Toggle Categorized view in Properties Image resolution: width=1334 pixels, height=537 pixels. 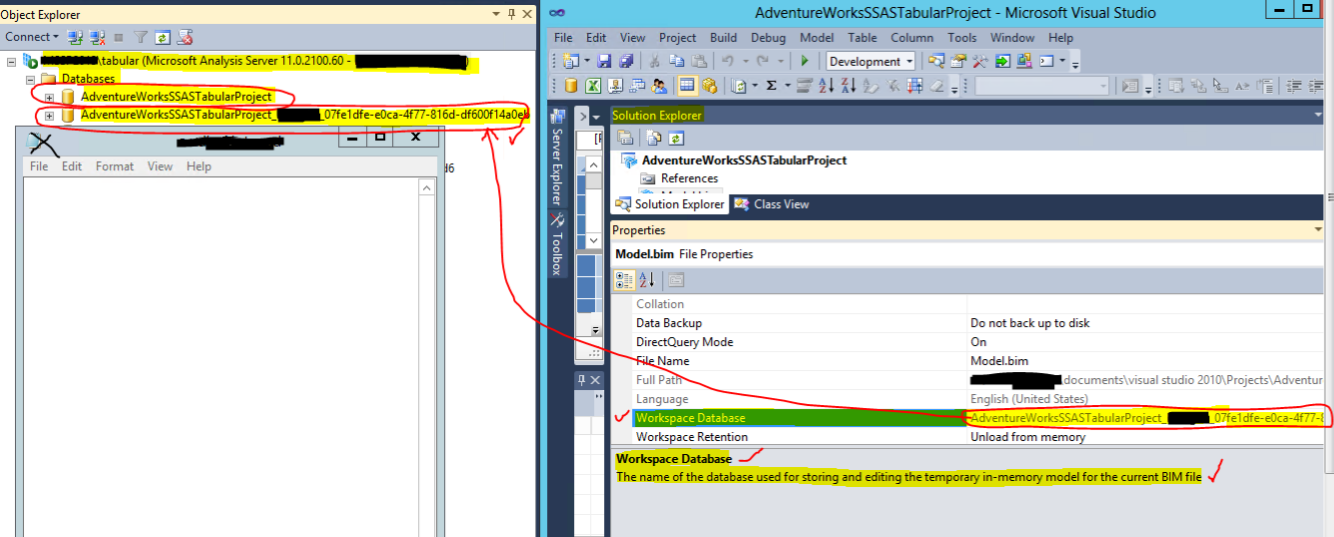tap(624, 280)
